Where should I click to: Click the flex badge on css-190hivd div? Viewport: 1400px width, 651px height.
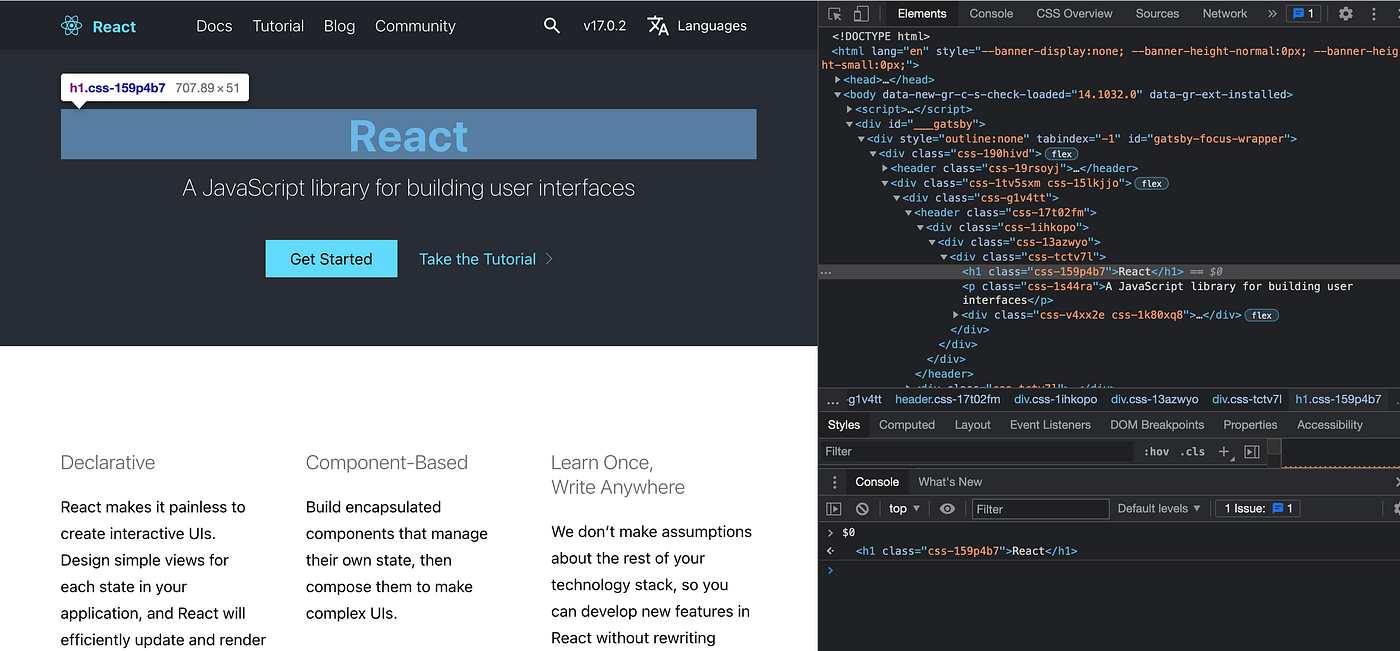click(x=1062, y=154)
